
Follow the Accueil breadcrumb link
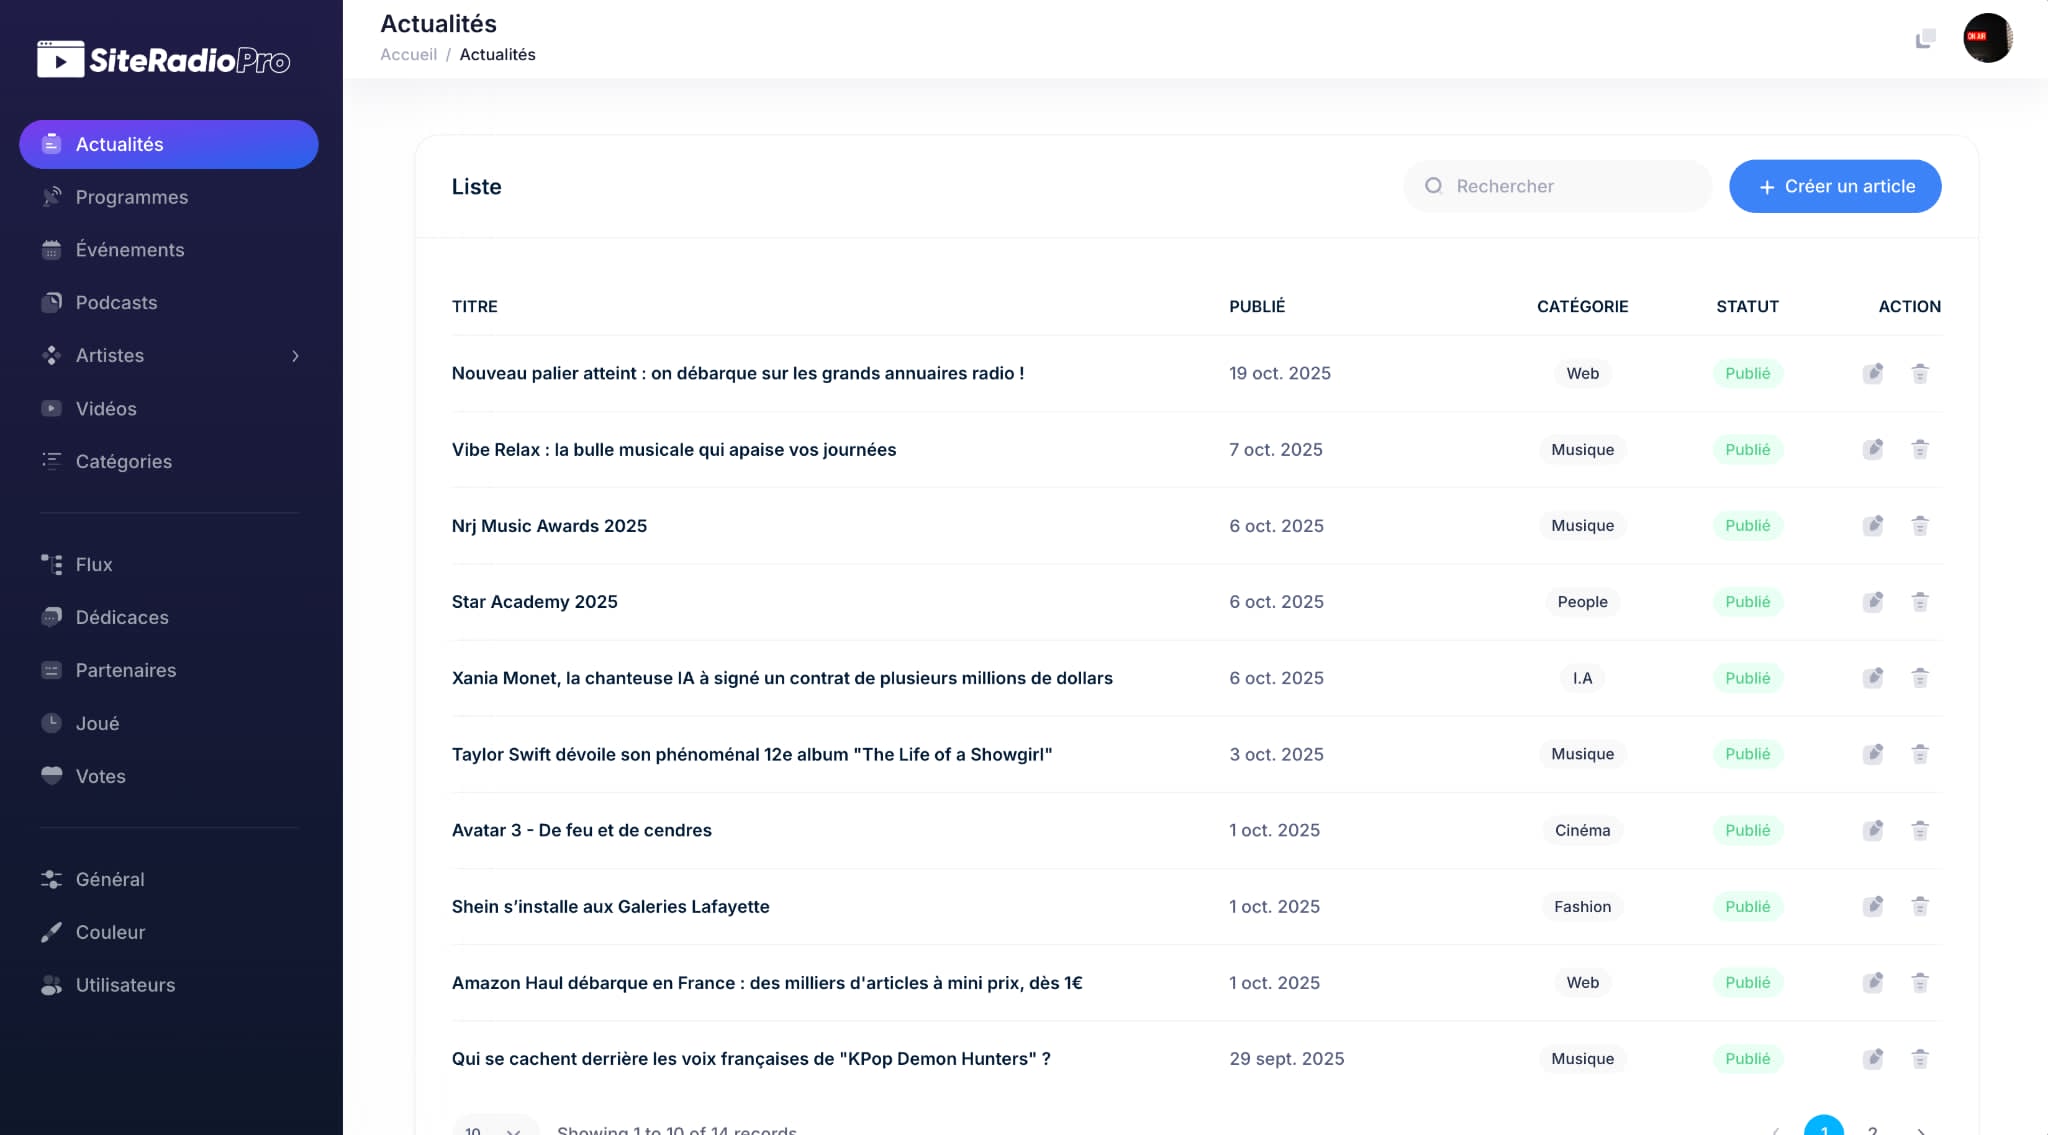(408, 55)
